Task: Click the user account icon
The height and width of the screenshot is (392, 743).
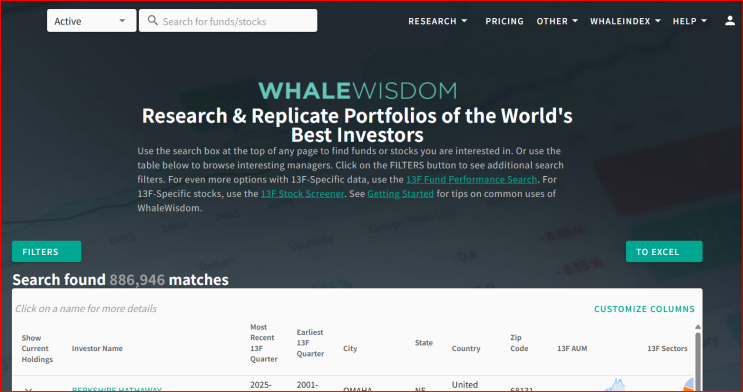Action: pos(730,21)
